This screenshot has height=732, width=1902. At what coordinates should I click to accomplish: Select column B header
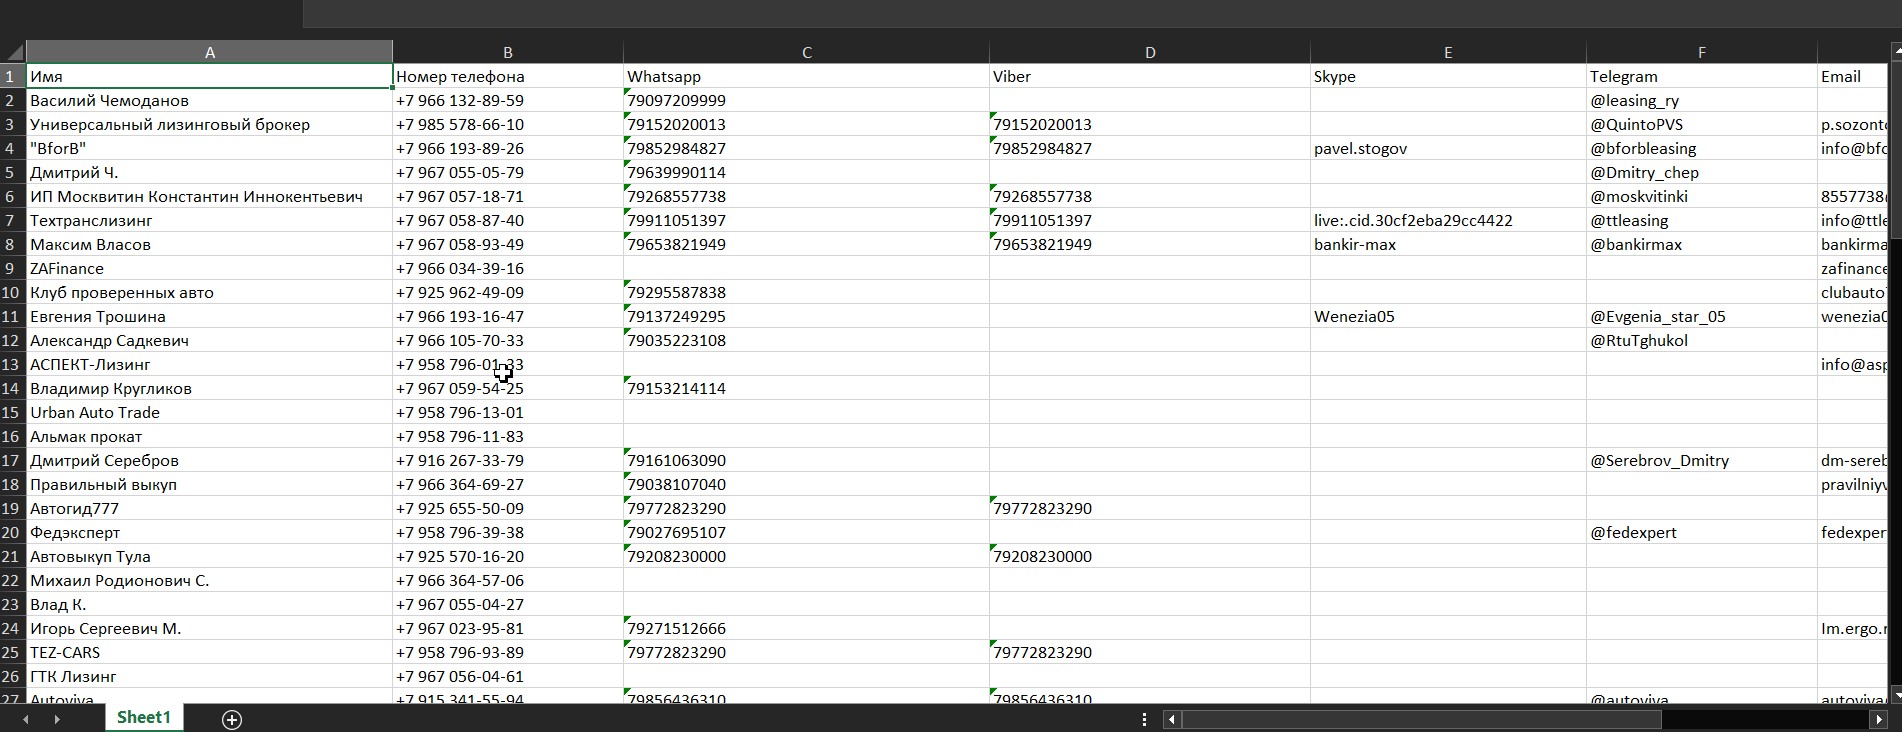coord(508,52)
